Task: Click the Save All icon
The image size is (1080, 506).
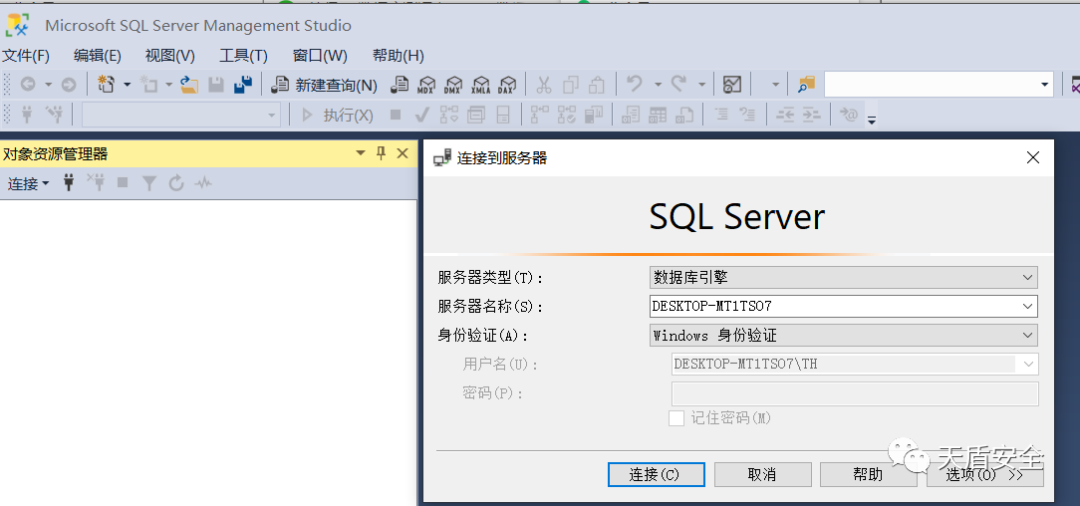Action: [242, 85]
